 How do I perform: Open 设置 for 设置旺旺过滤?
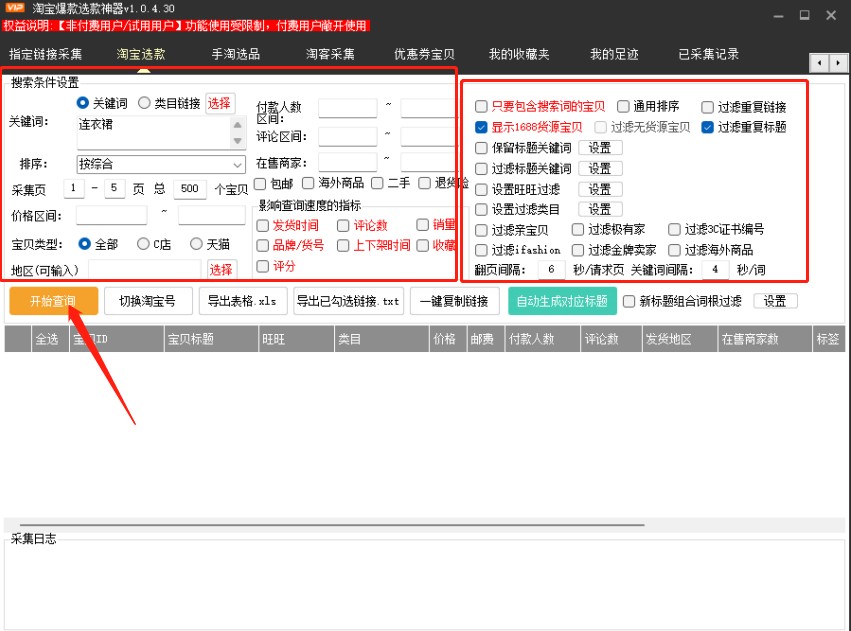(x=600, y=189)
